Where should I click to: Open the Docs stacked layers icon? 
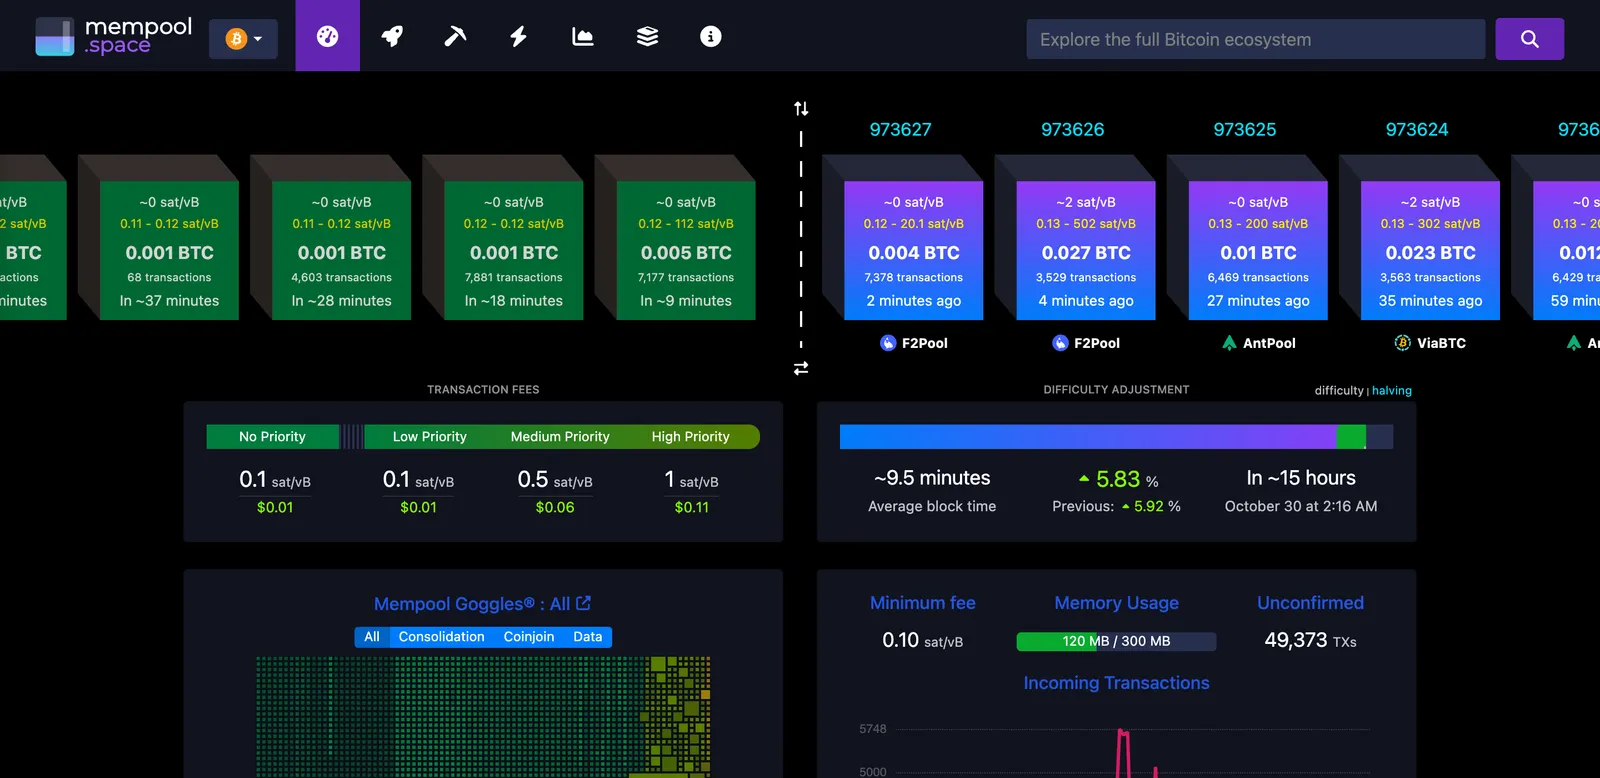coord(647,36)
